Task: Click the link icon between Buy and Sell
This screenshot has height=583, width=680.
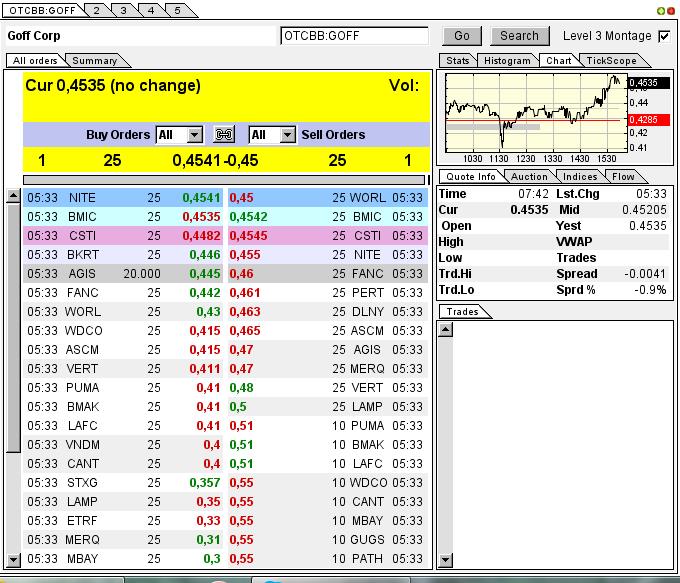Action: coord(224,134)
